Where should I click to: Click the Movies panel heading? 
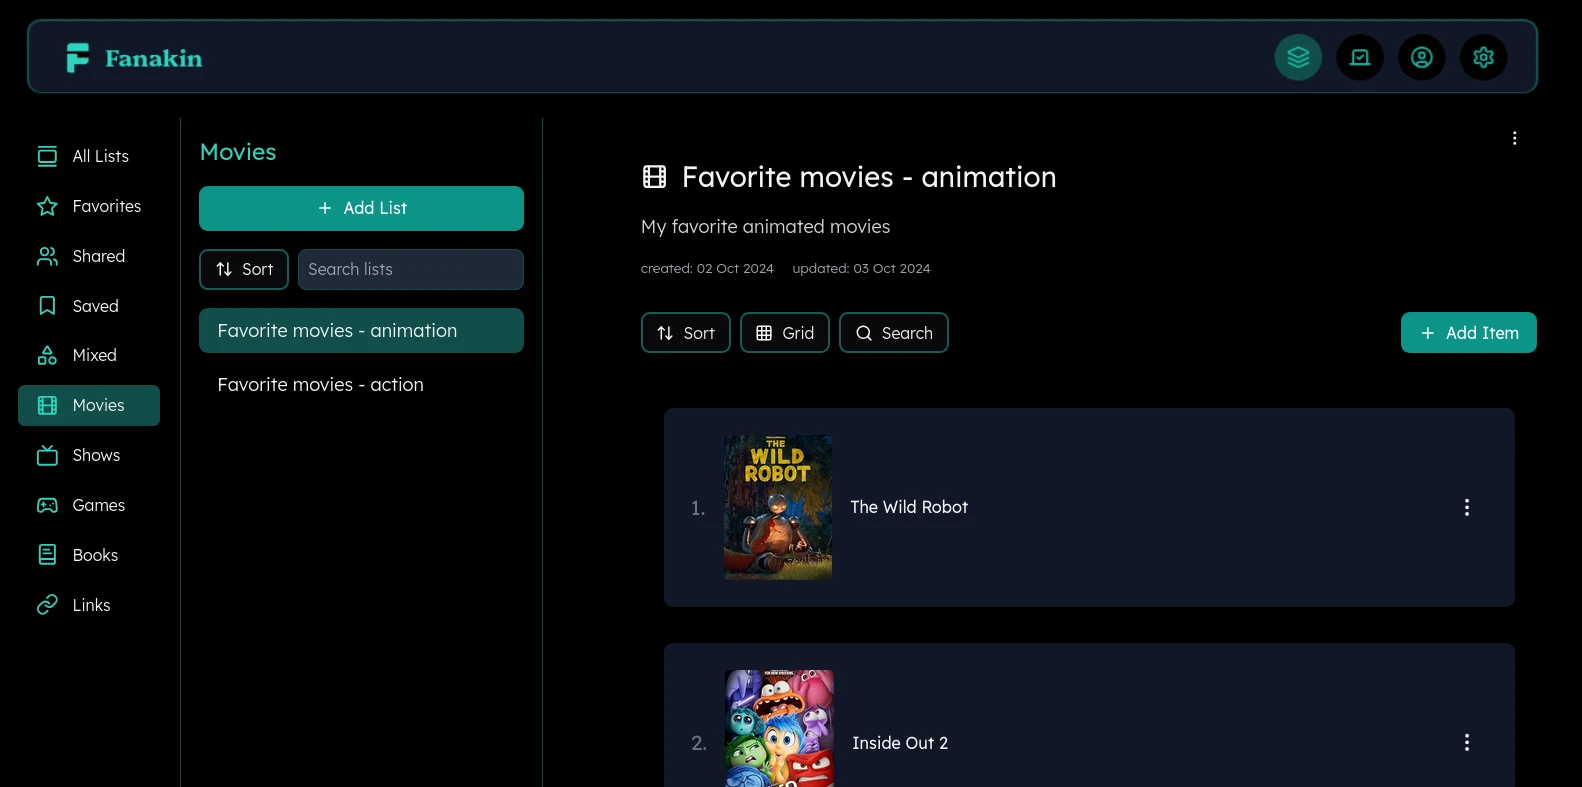(x=238, y=152)
